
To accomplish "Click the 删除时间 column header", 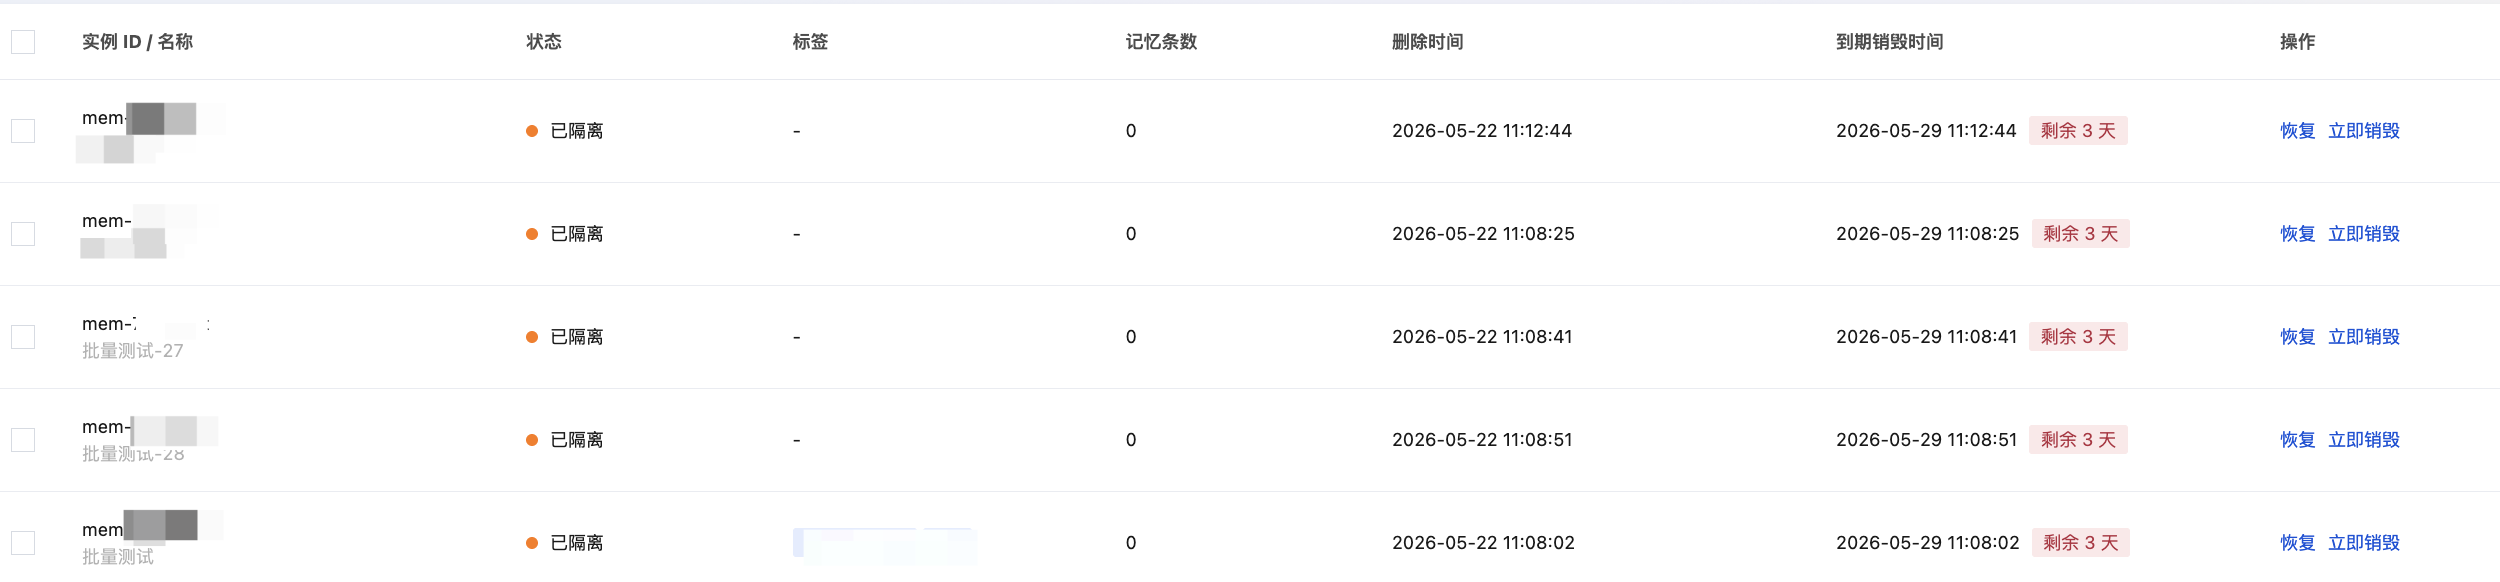I will (x=1427, y=42).
